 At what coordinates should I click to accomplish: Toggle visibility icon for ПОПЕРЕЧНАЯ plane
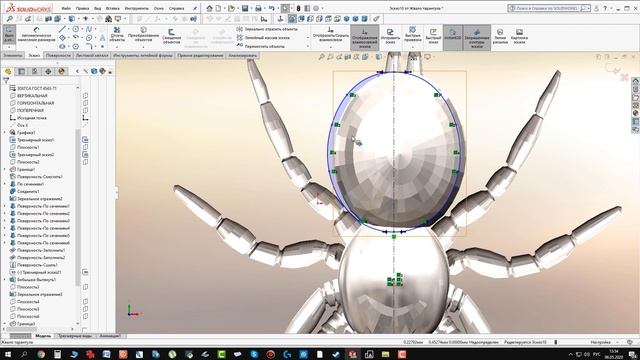(x=85, y=110)
